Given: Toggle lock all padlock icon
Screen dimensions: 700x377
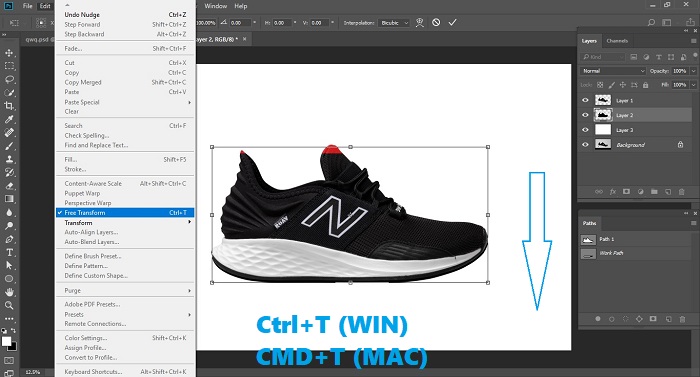Looking at the screenshot, I should [645, 85].
